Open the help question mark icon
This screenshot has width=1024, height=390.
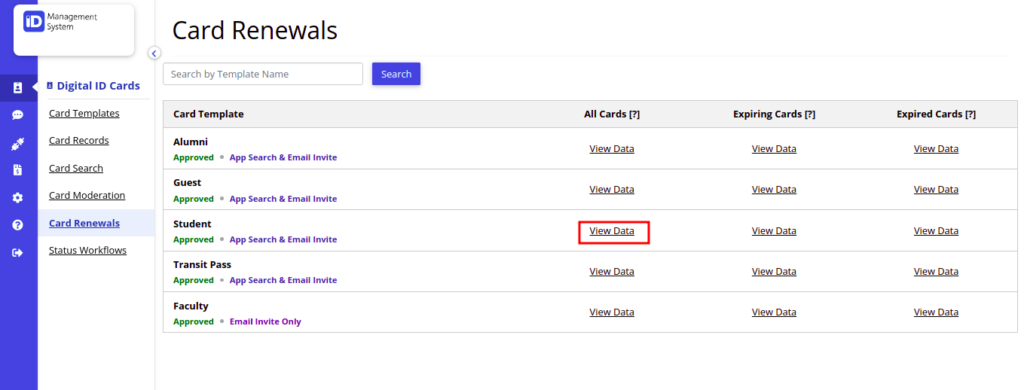18,225
